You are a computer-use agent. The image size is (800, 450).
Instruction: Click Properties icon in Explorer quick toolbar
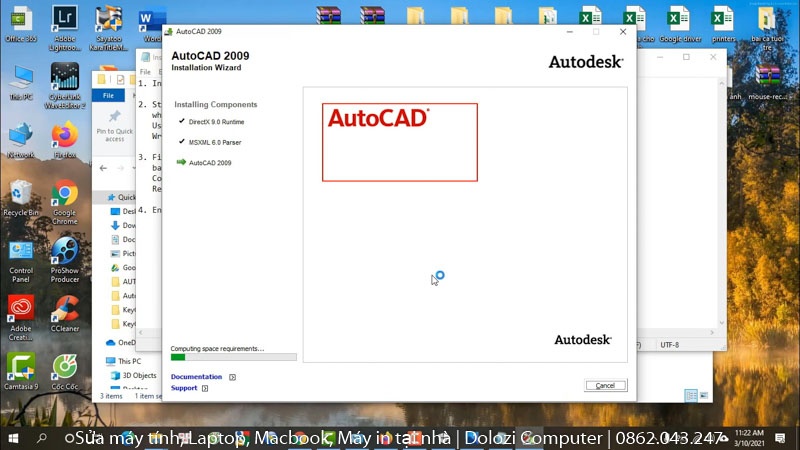(x=120, y=80)
